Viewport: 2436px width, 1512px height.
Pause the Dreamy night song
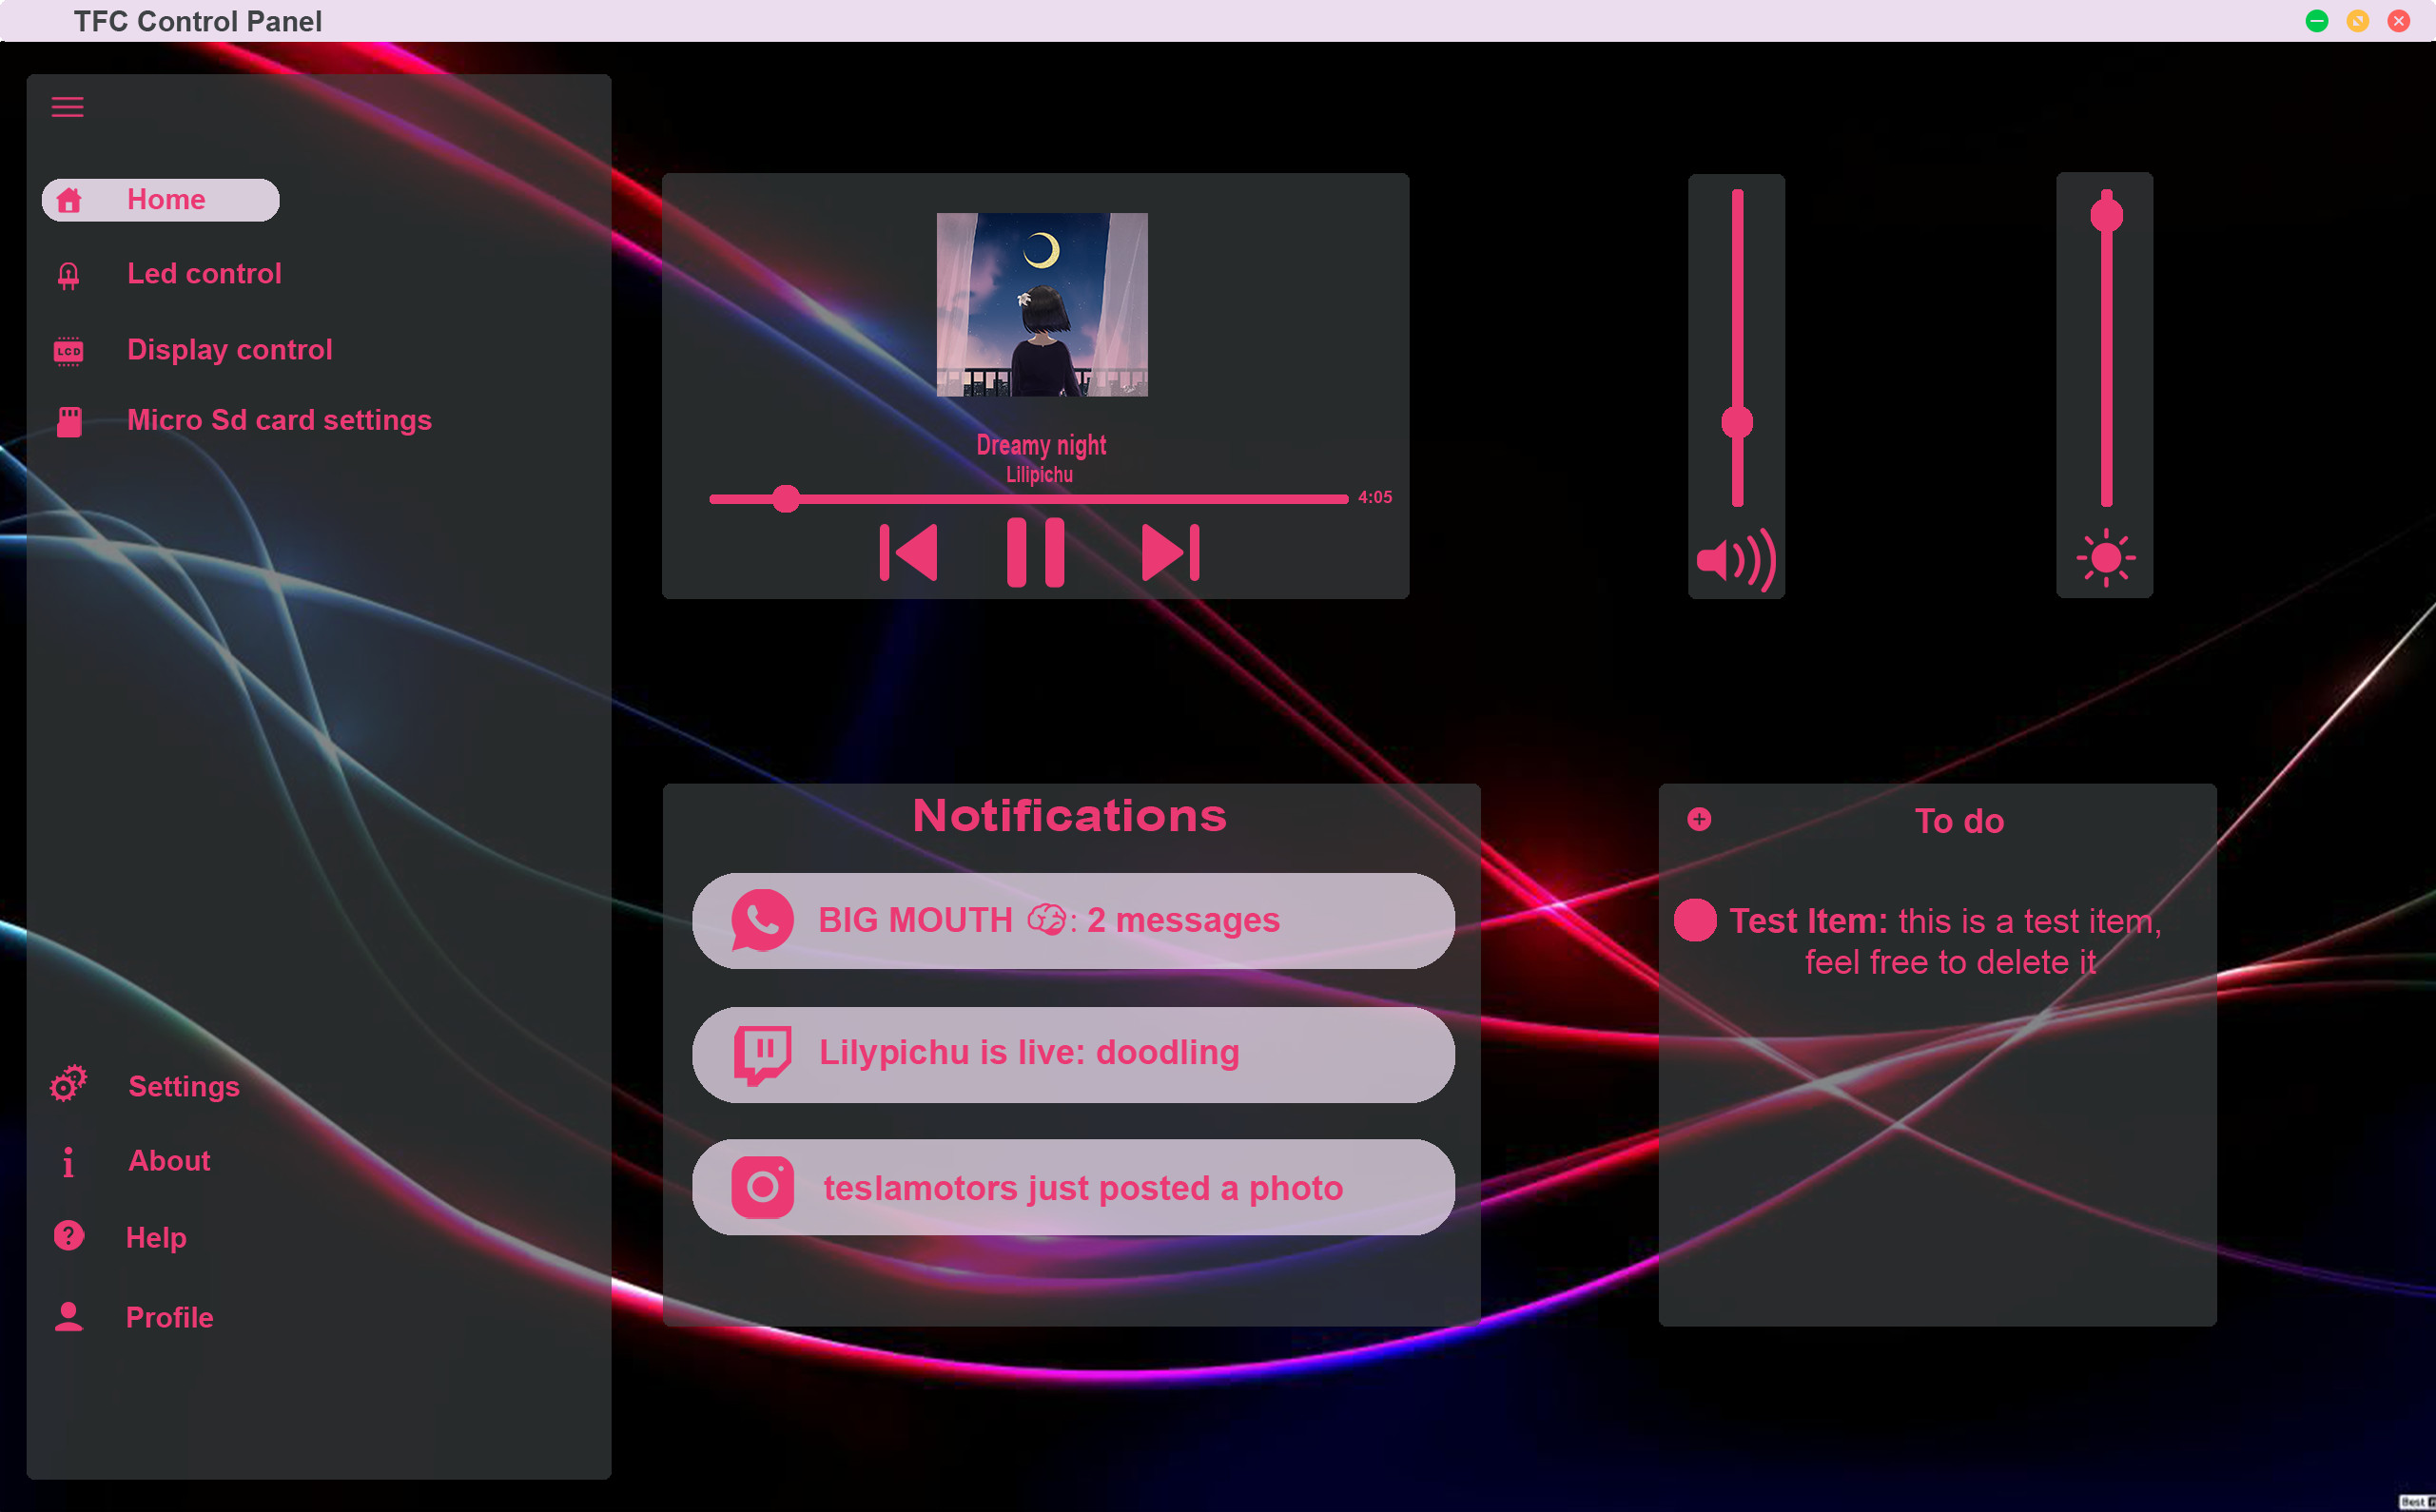[1035, 552]
